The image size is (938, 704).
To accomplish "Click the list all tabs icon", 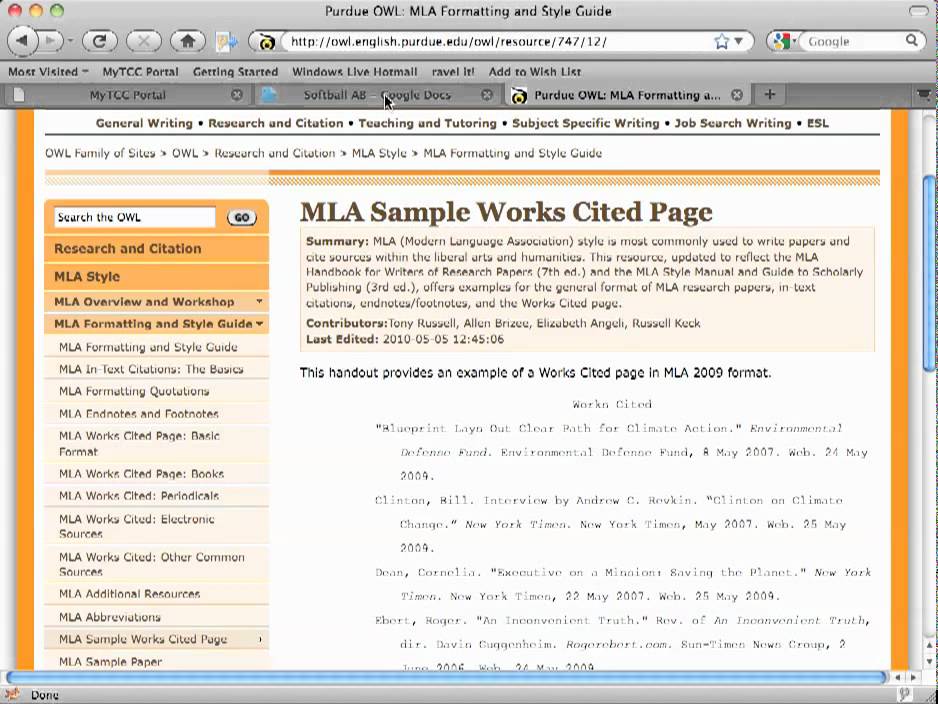I will (924, 95).
